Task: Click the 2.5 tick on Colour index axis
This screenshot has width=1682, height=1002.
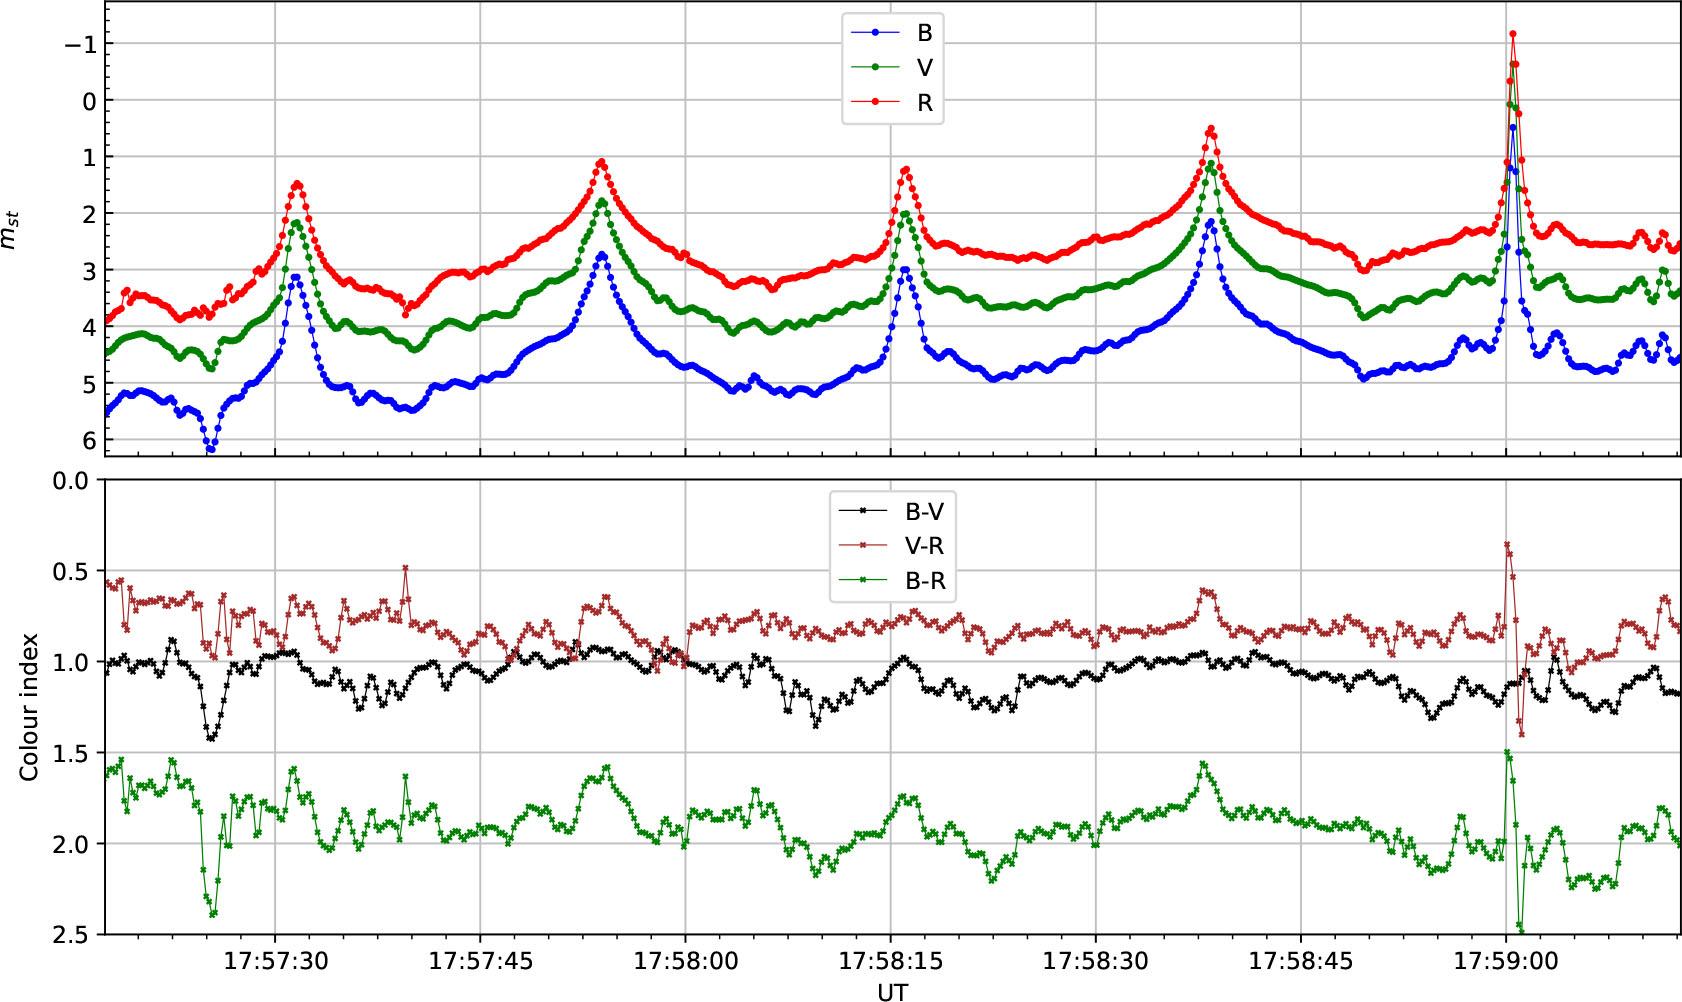Action: tap(73, 935)
